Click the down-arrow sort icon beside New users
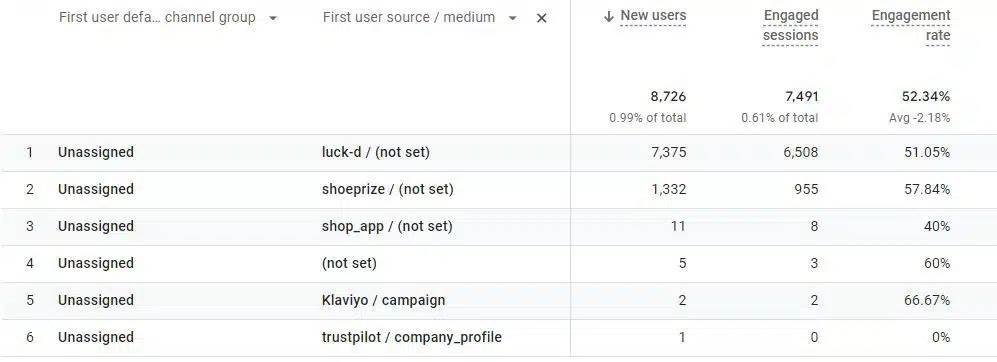 (609, 17)
